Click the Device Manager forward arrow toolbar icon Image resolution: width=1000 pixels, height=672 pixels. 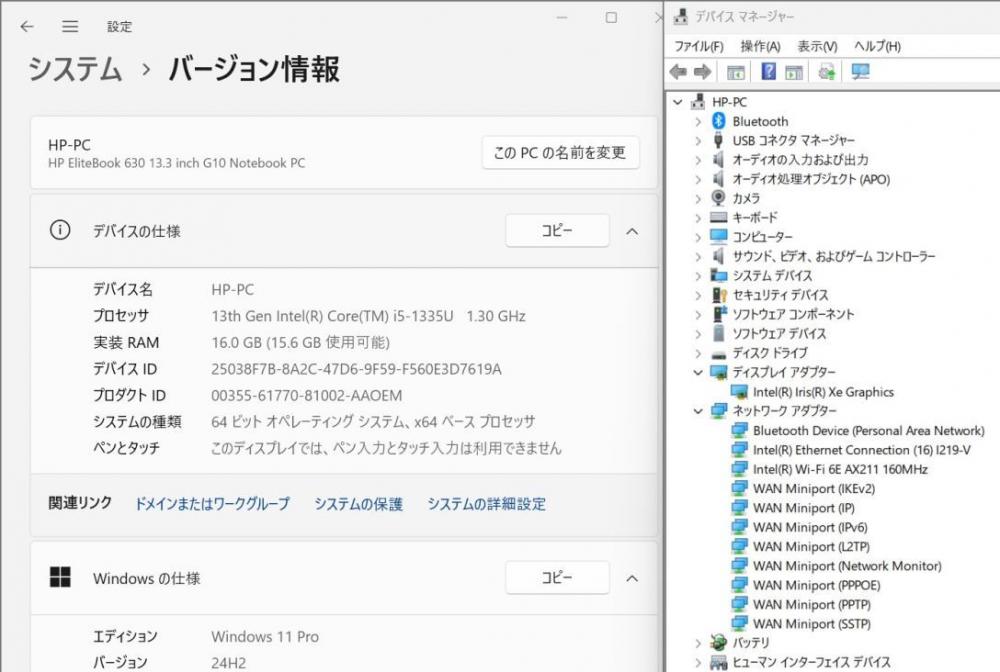702,72
